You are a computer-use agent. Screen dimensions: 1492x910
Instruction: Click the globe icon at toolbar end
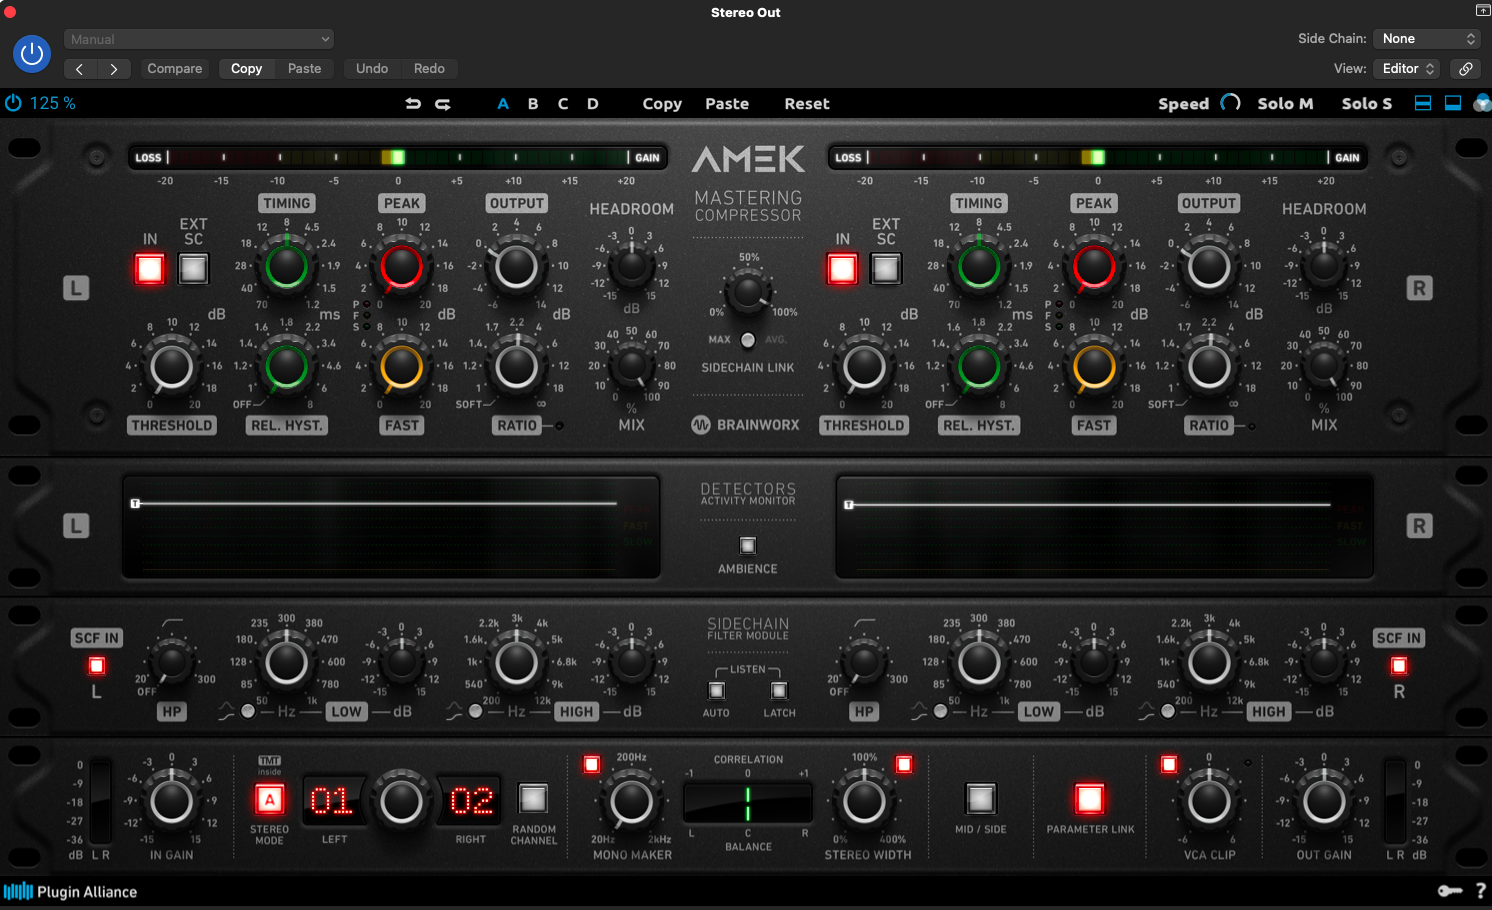tap(1482, 103)
